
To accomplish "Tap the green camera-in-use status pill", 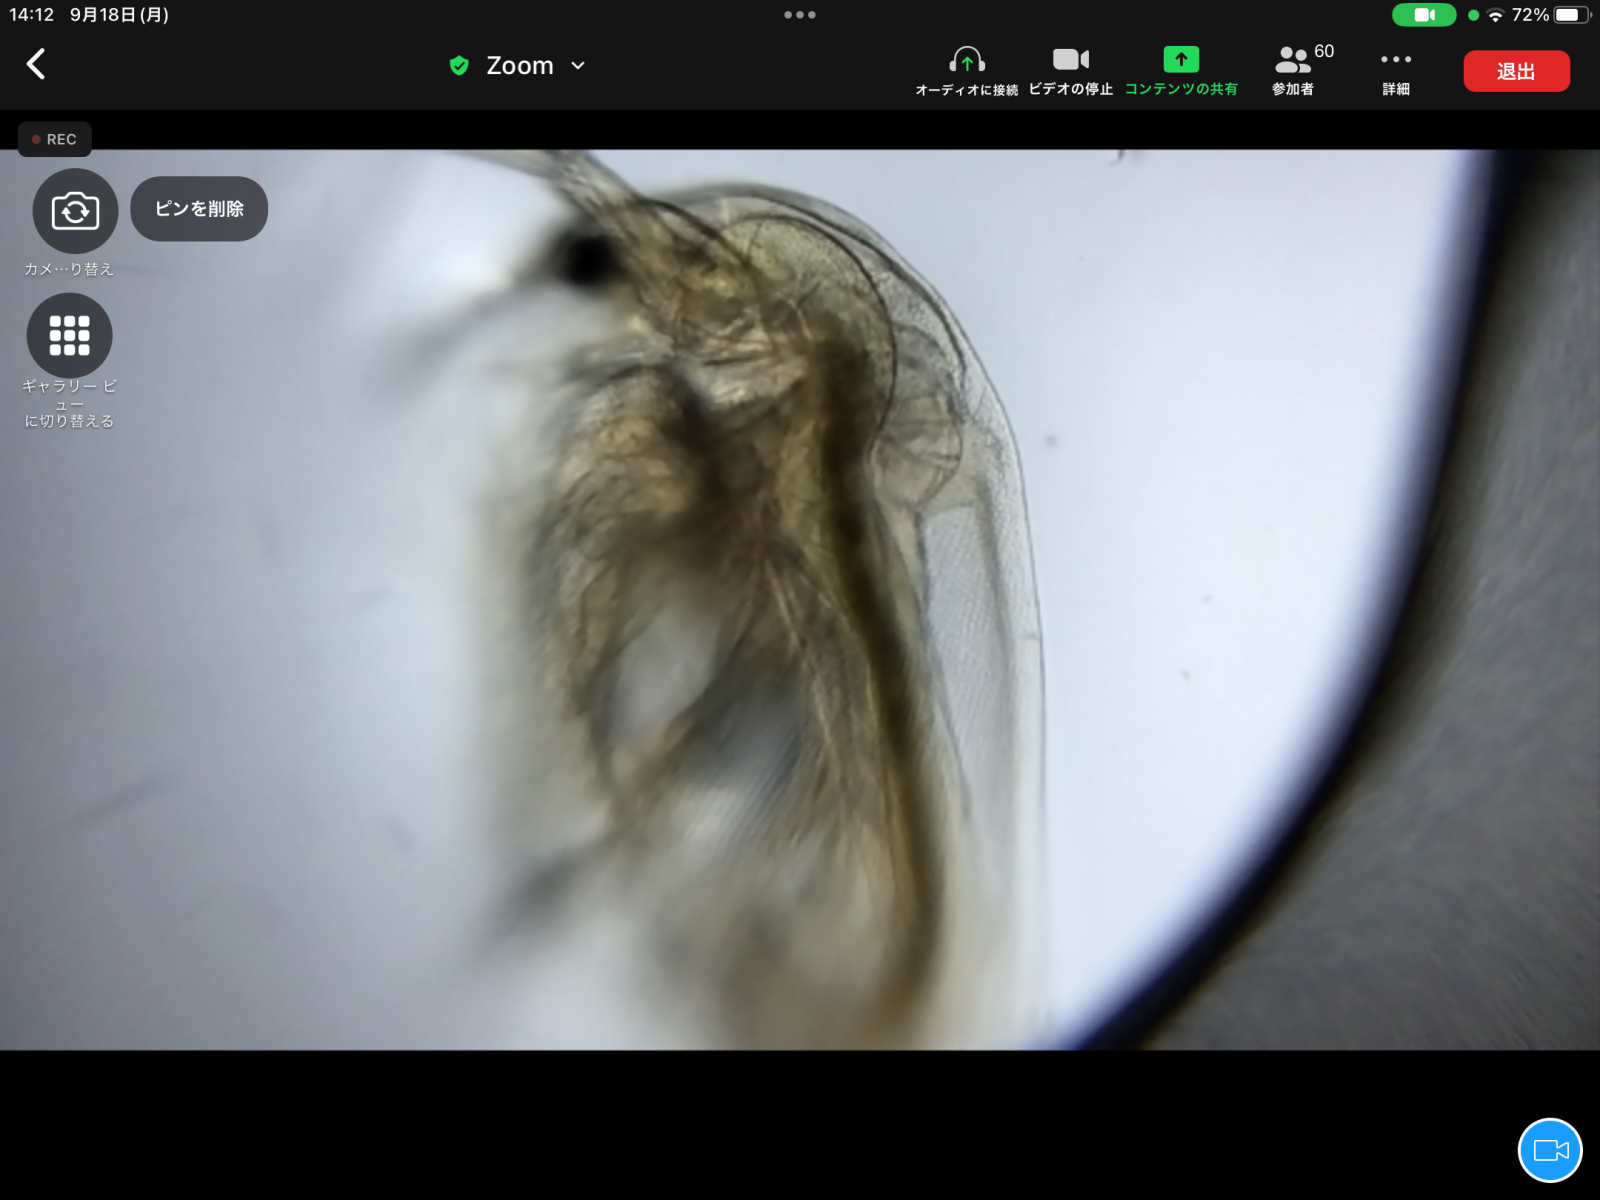I will click(1424, 15).
